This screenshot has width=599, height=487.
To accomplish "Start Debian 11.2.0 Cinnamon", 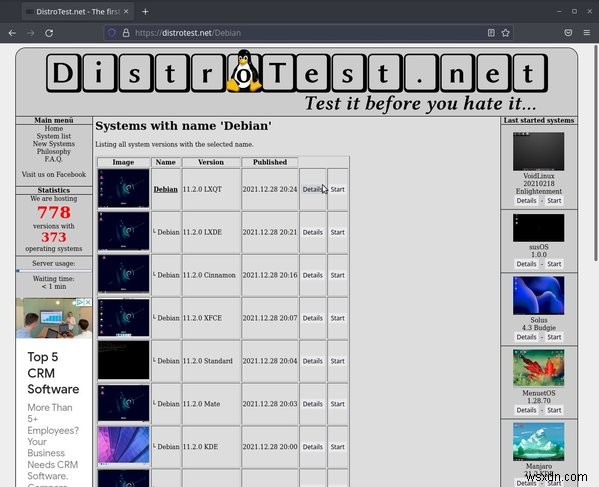I will tap(338, 275).
